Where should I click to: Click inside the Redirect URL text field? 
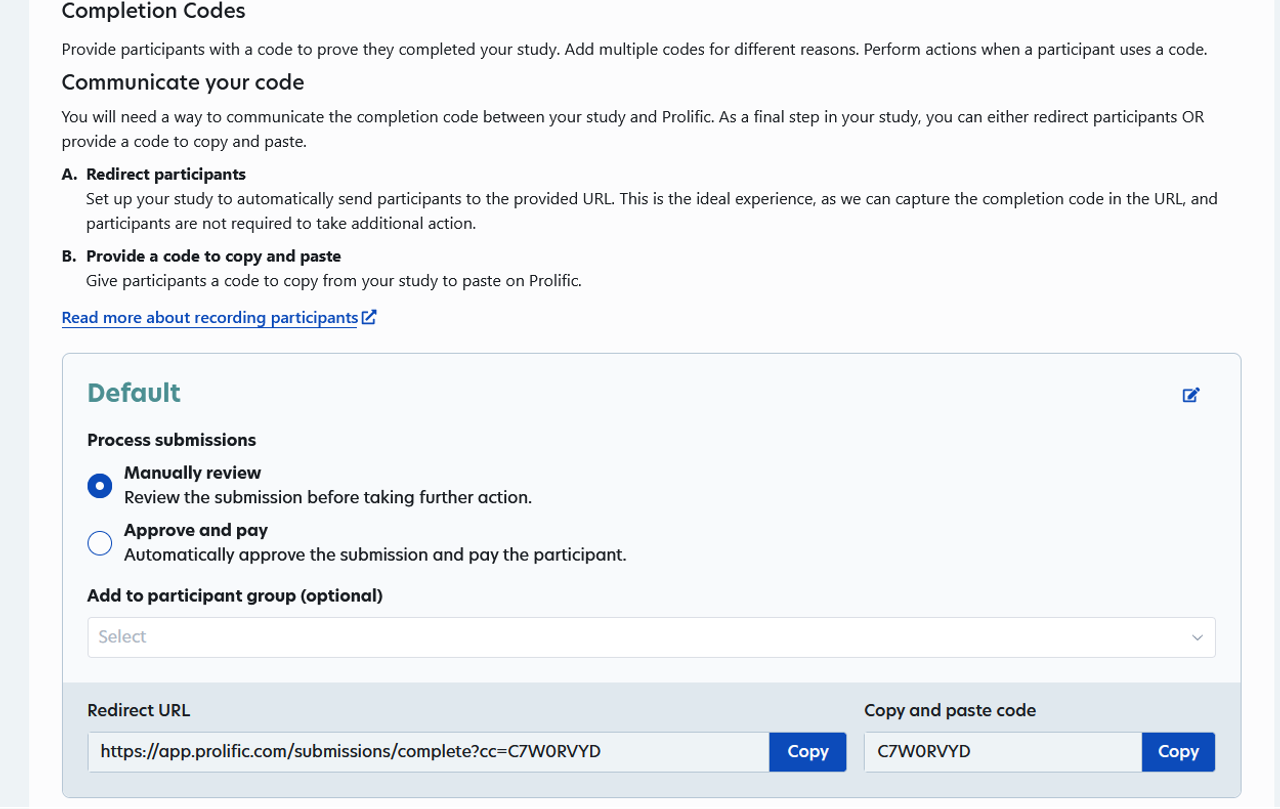(x=428, y=752)
